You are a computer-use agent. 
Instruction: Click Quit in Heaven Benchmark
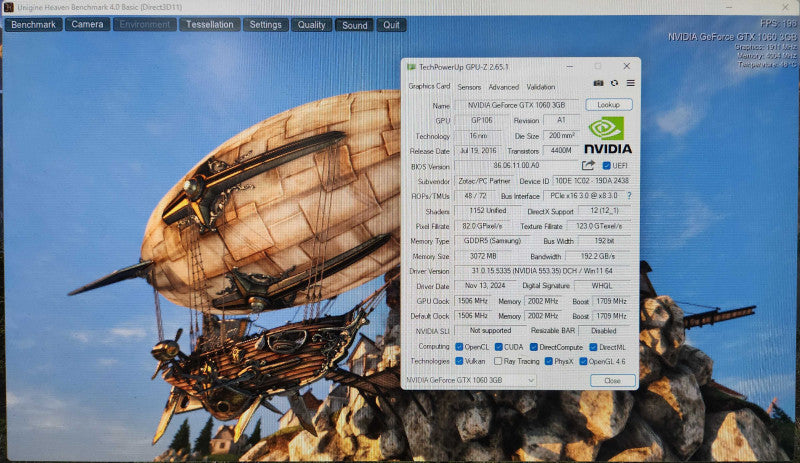click(391, 25)
